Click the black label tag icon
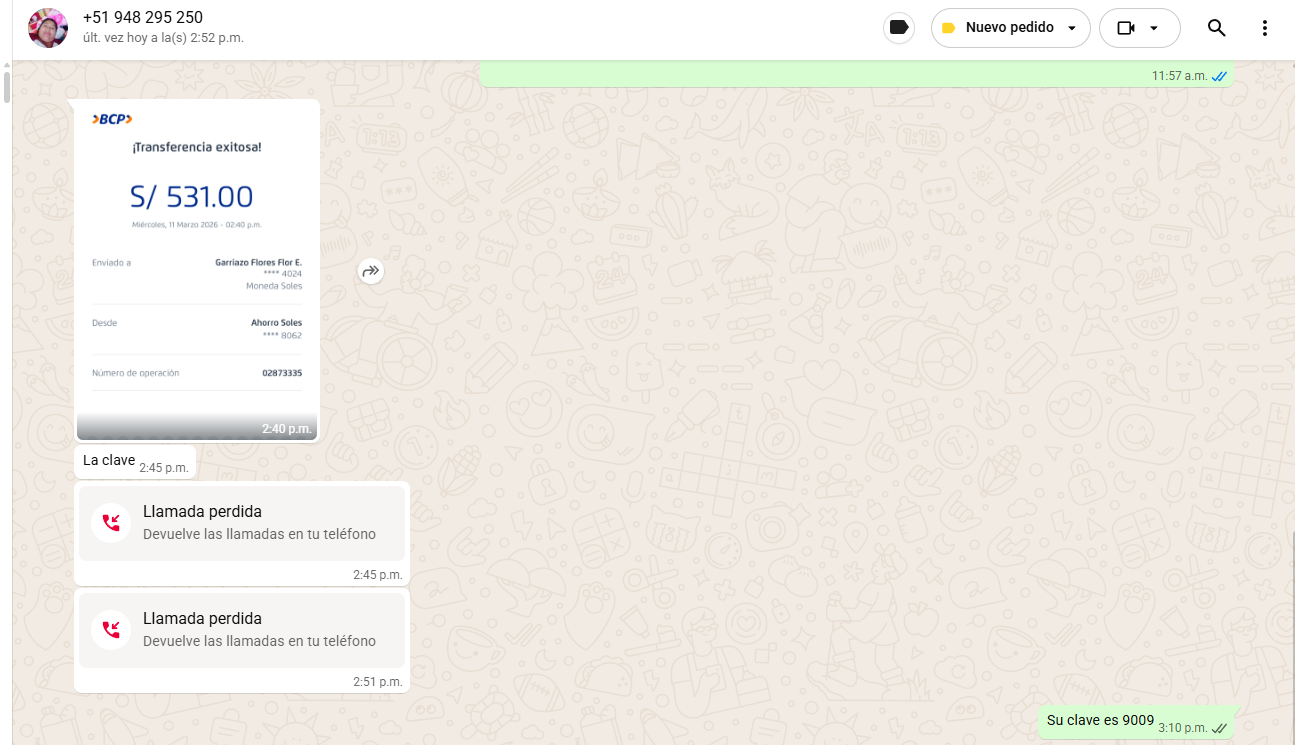This screenshot has height=745, width=1295. click(x=899, y=28)
